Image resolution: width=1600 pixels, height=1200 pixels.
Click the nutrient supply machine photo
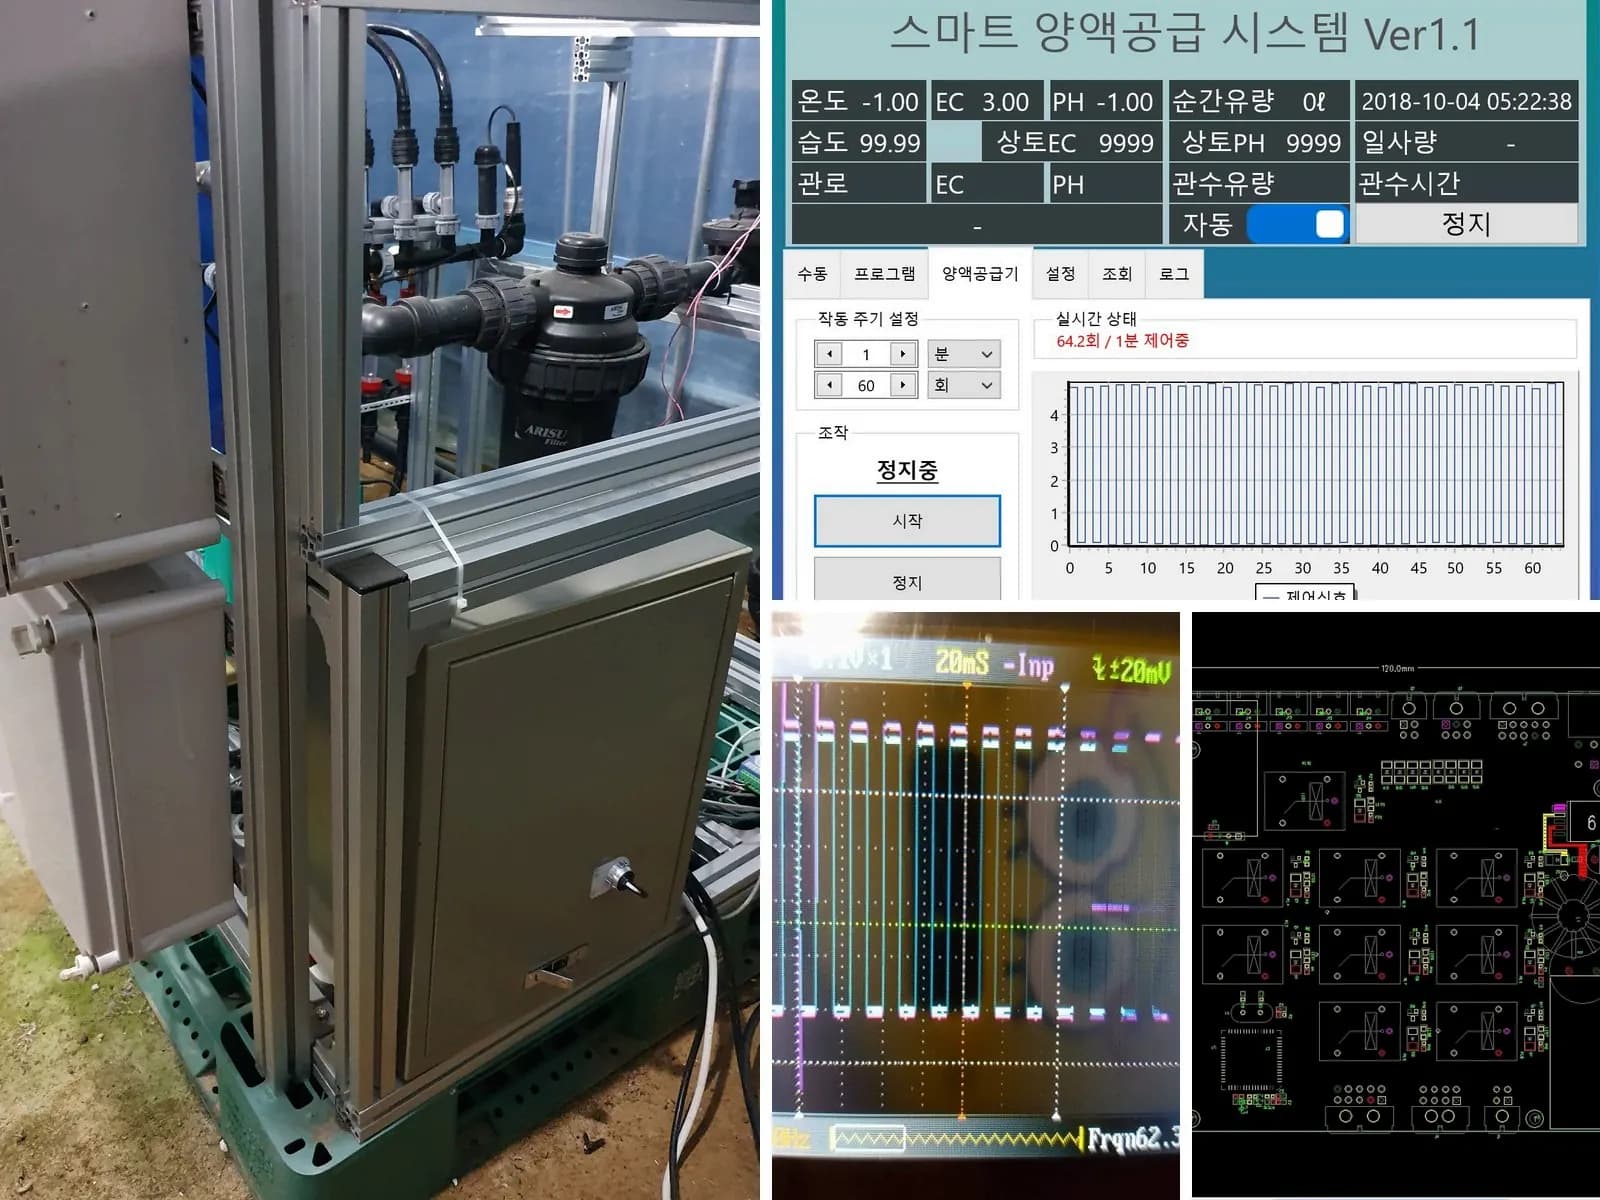380,600
